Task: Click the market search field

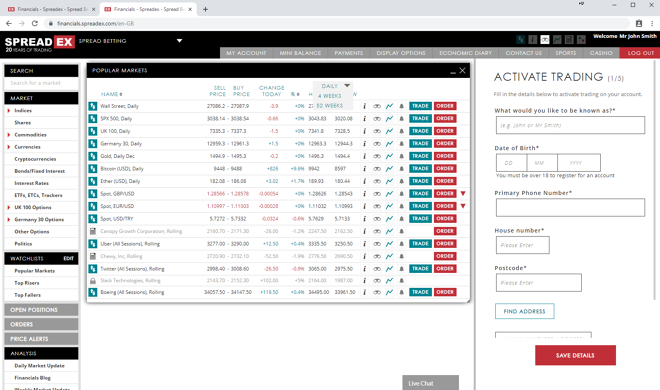Action: coord(41,83)
